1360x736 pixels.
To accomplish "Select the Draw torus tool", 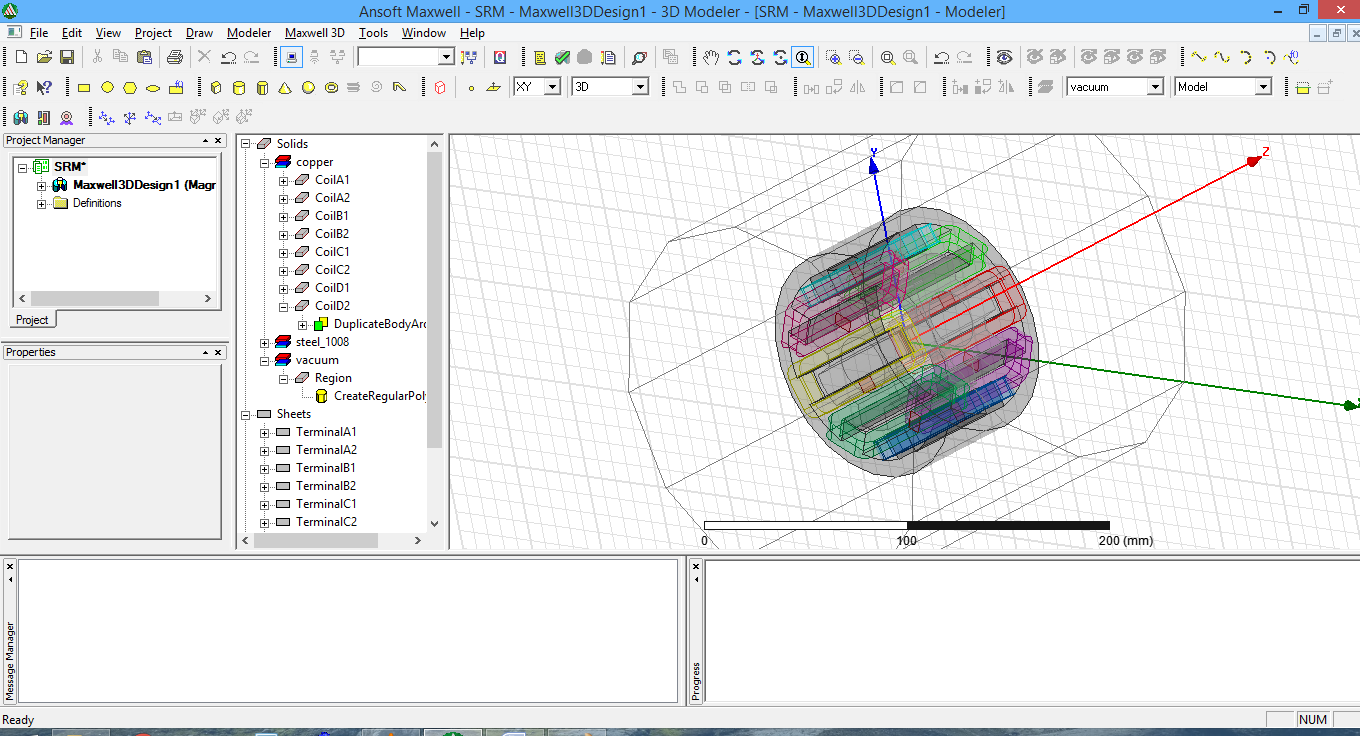I will pos(330,87).
